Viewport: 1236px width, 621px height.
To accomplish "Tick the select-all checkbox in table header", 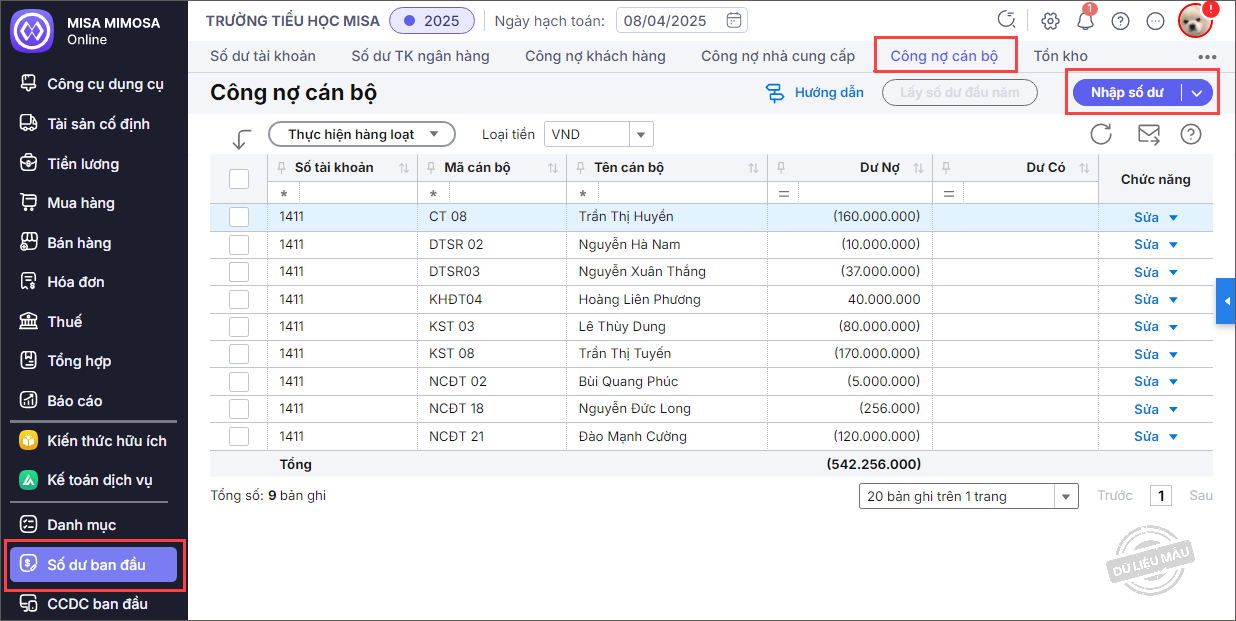I will tap(239, 179).
